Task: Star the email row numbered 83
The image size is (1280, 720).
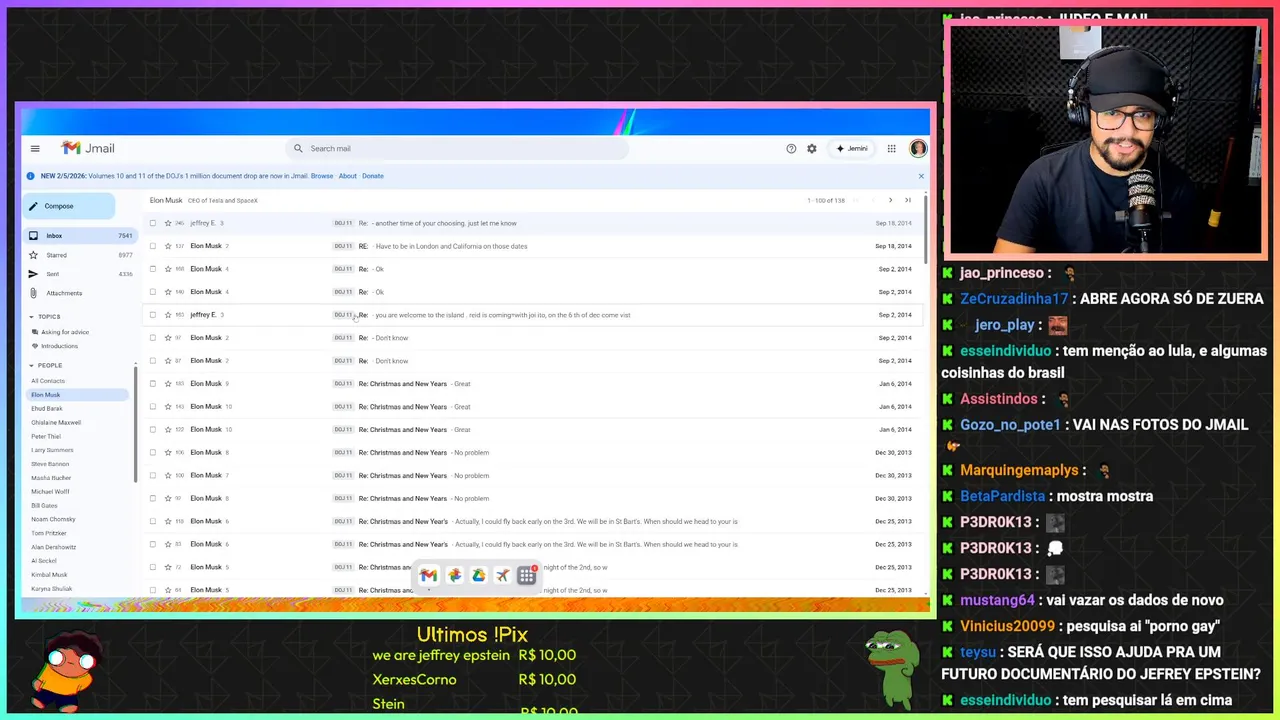Action: [167, 544]
